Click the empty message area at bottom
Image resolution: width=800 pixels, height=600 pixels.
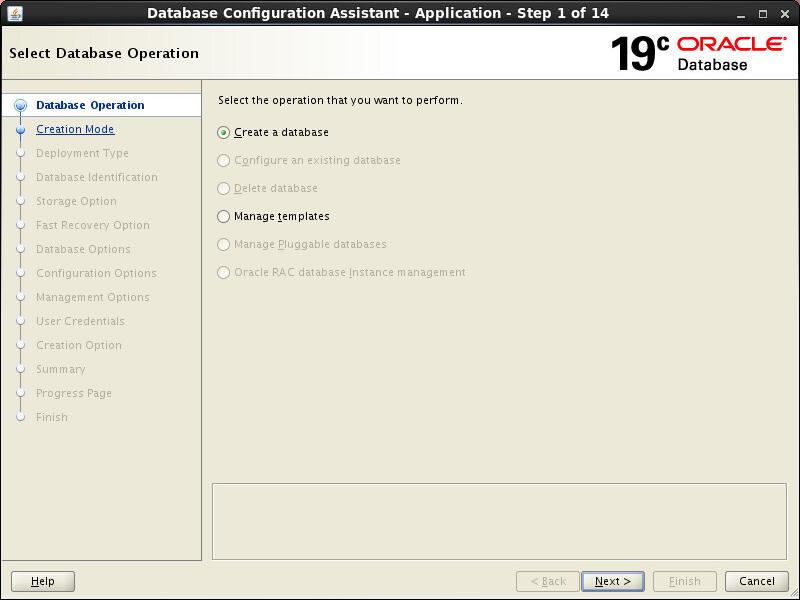[499, 521]
